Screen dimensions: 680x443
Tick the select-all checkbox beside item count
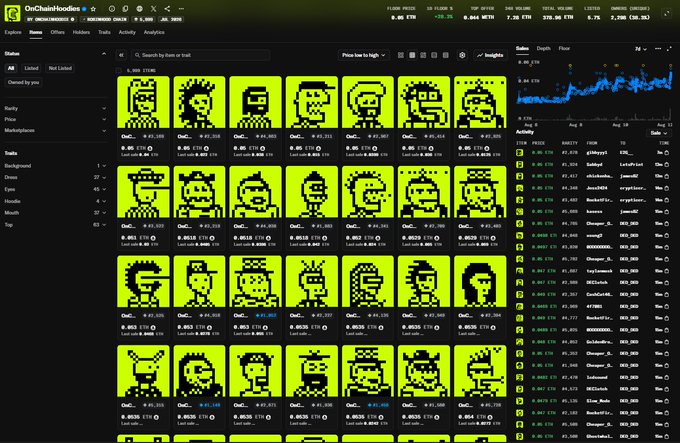pyautogui.click(x=119, y=70)
